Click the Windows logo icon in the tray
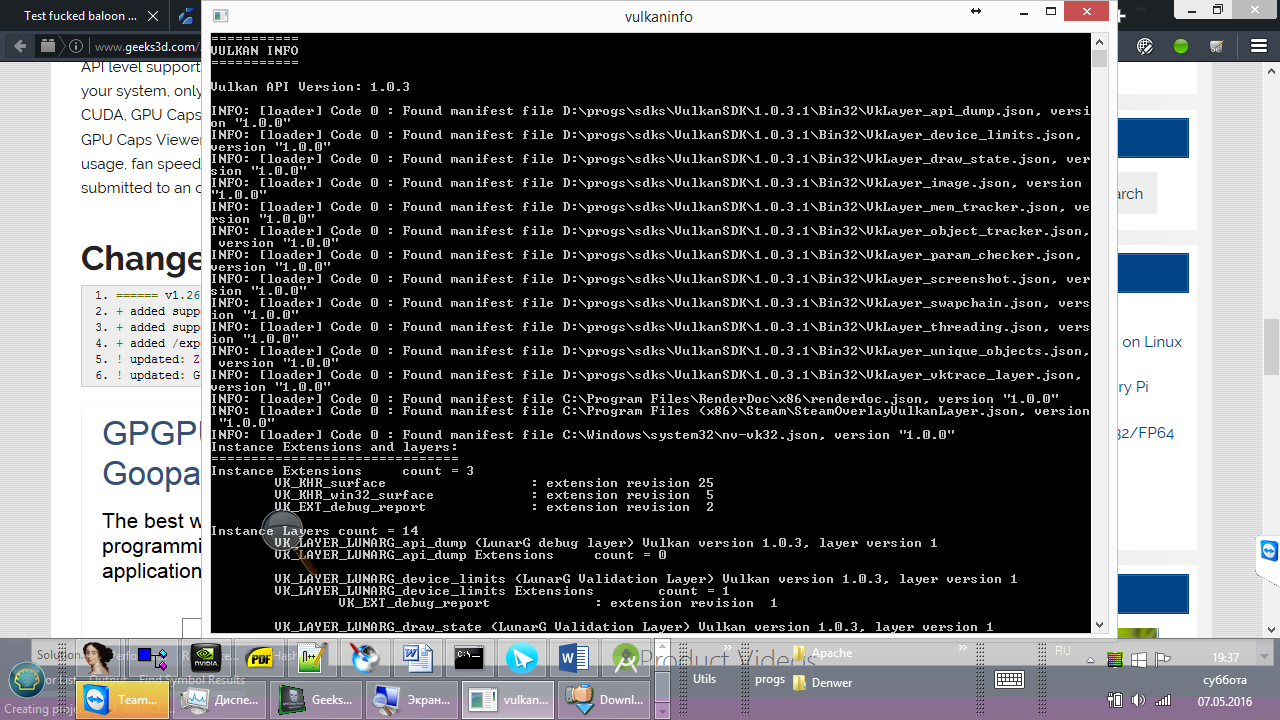This screenshot has width=1280, height=720. [x=1139, y=660]
